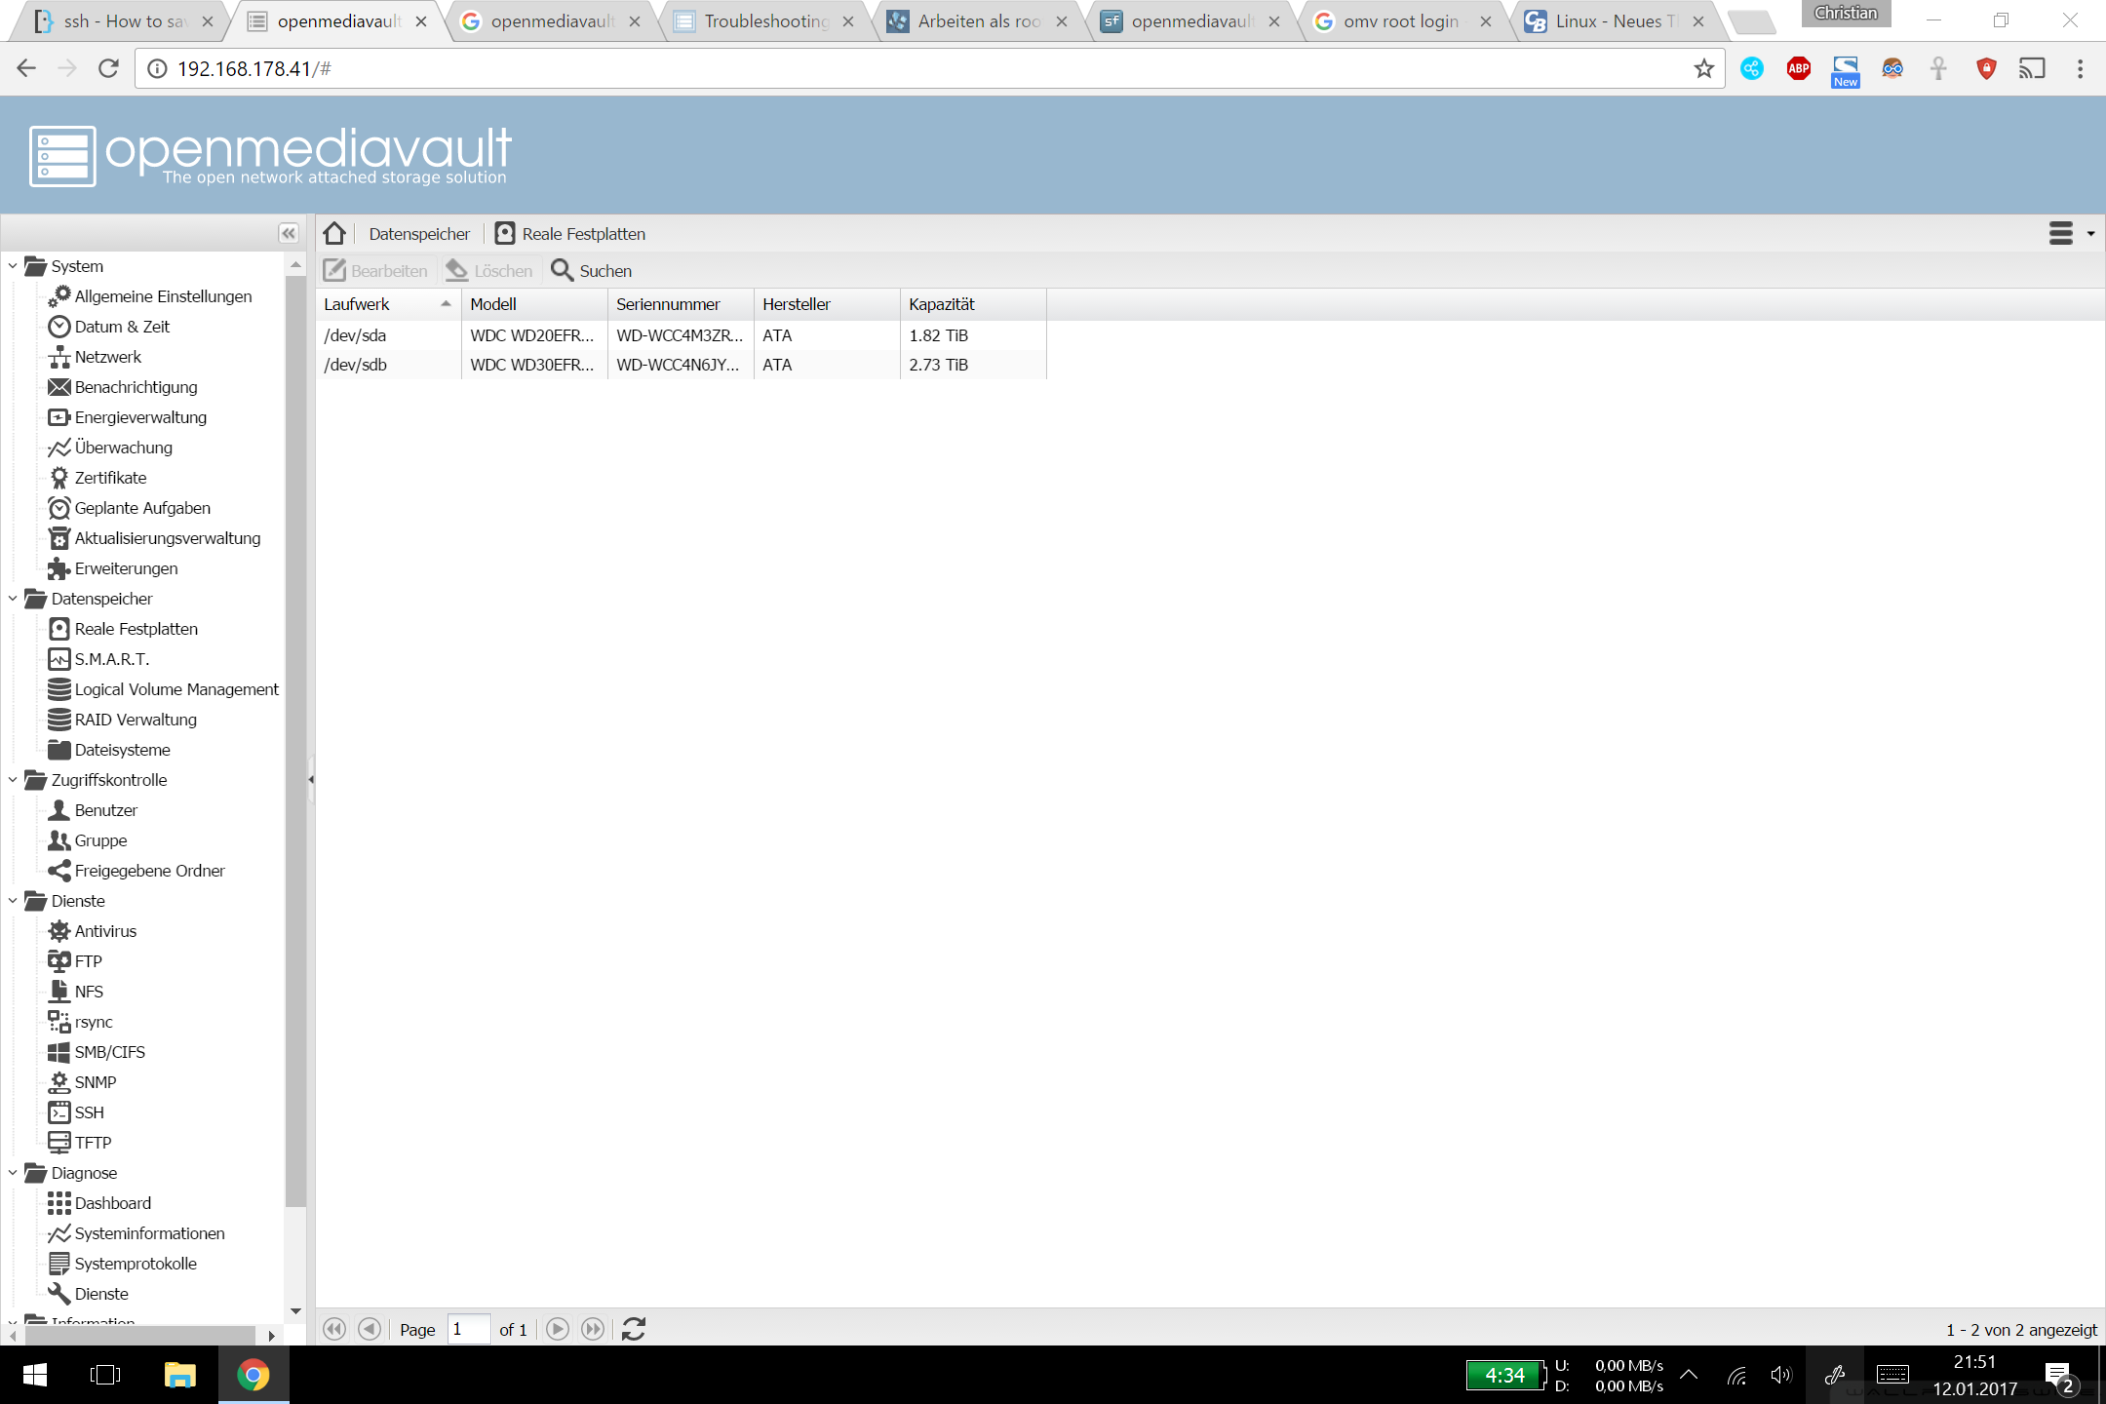Open the top-right hamburger menu dropdown
The width and height of the screenshot is (2106, 1404).
[x=2068, y=233]
